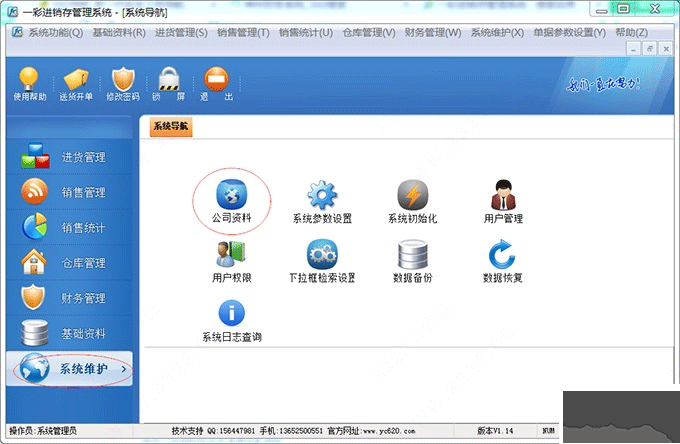Open the 帮助(Z) menu
The height and width of the screenshot is (444, 680).
pyautogui.click(x=631, y=33)
